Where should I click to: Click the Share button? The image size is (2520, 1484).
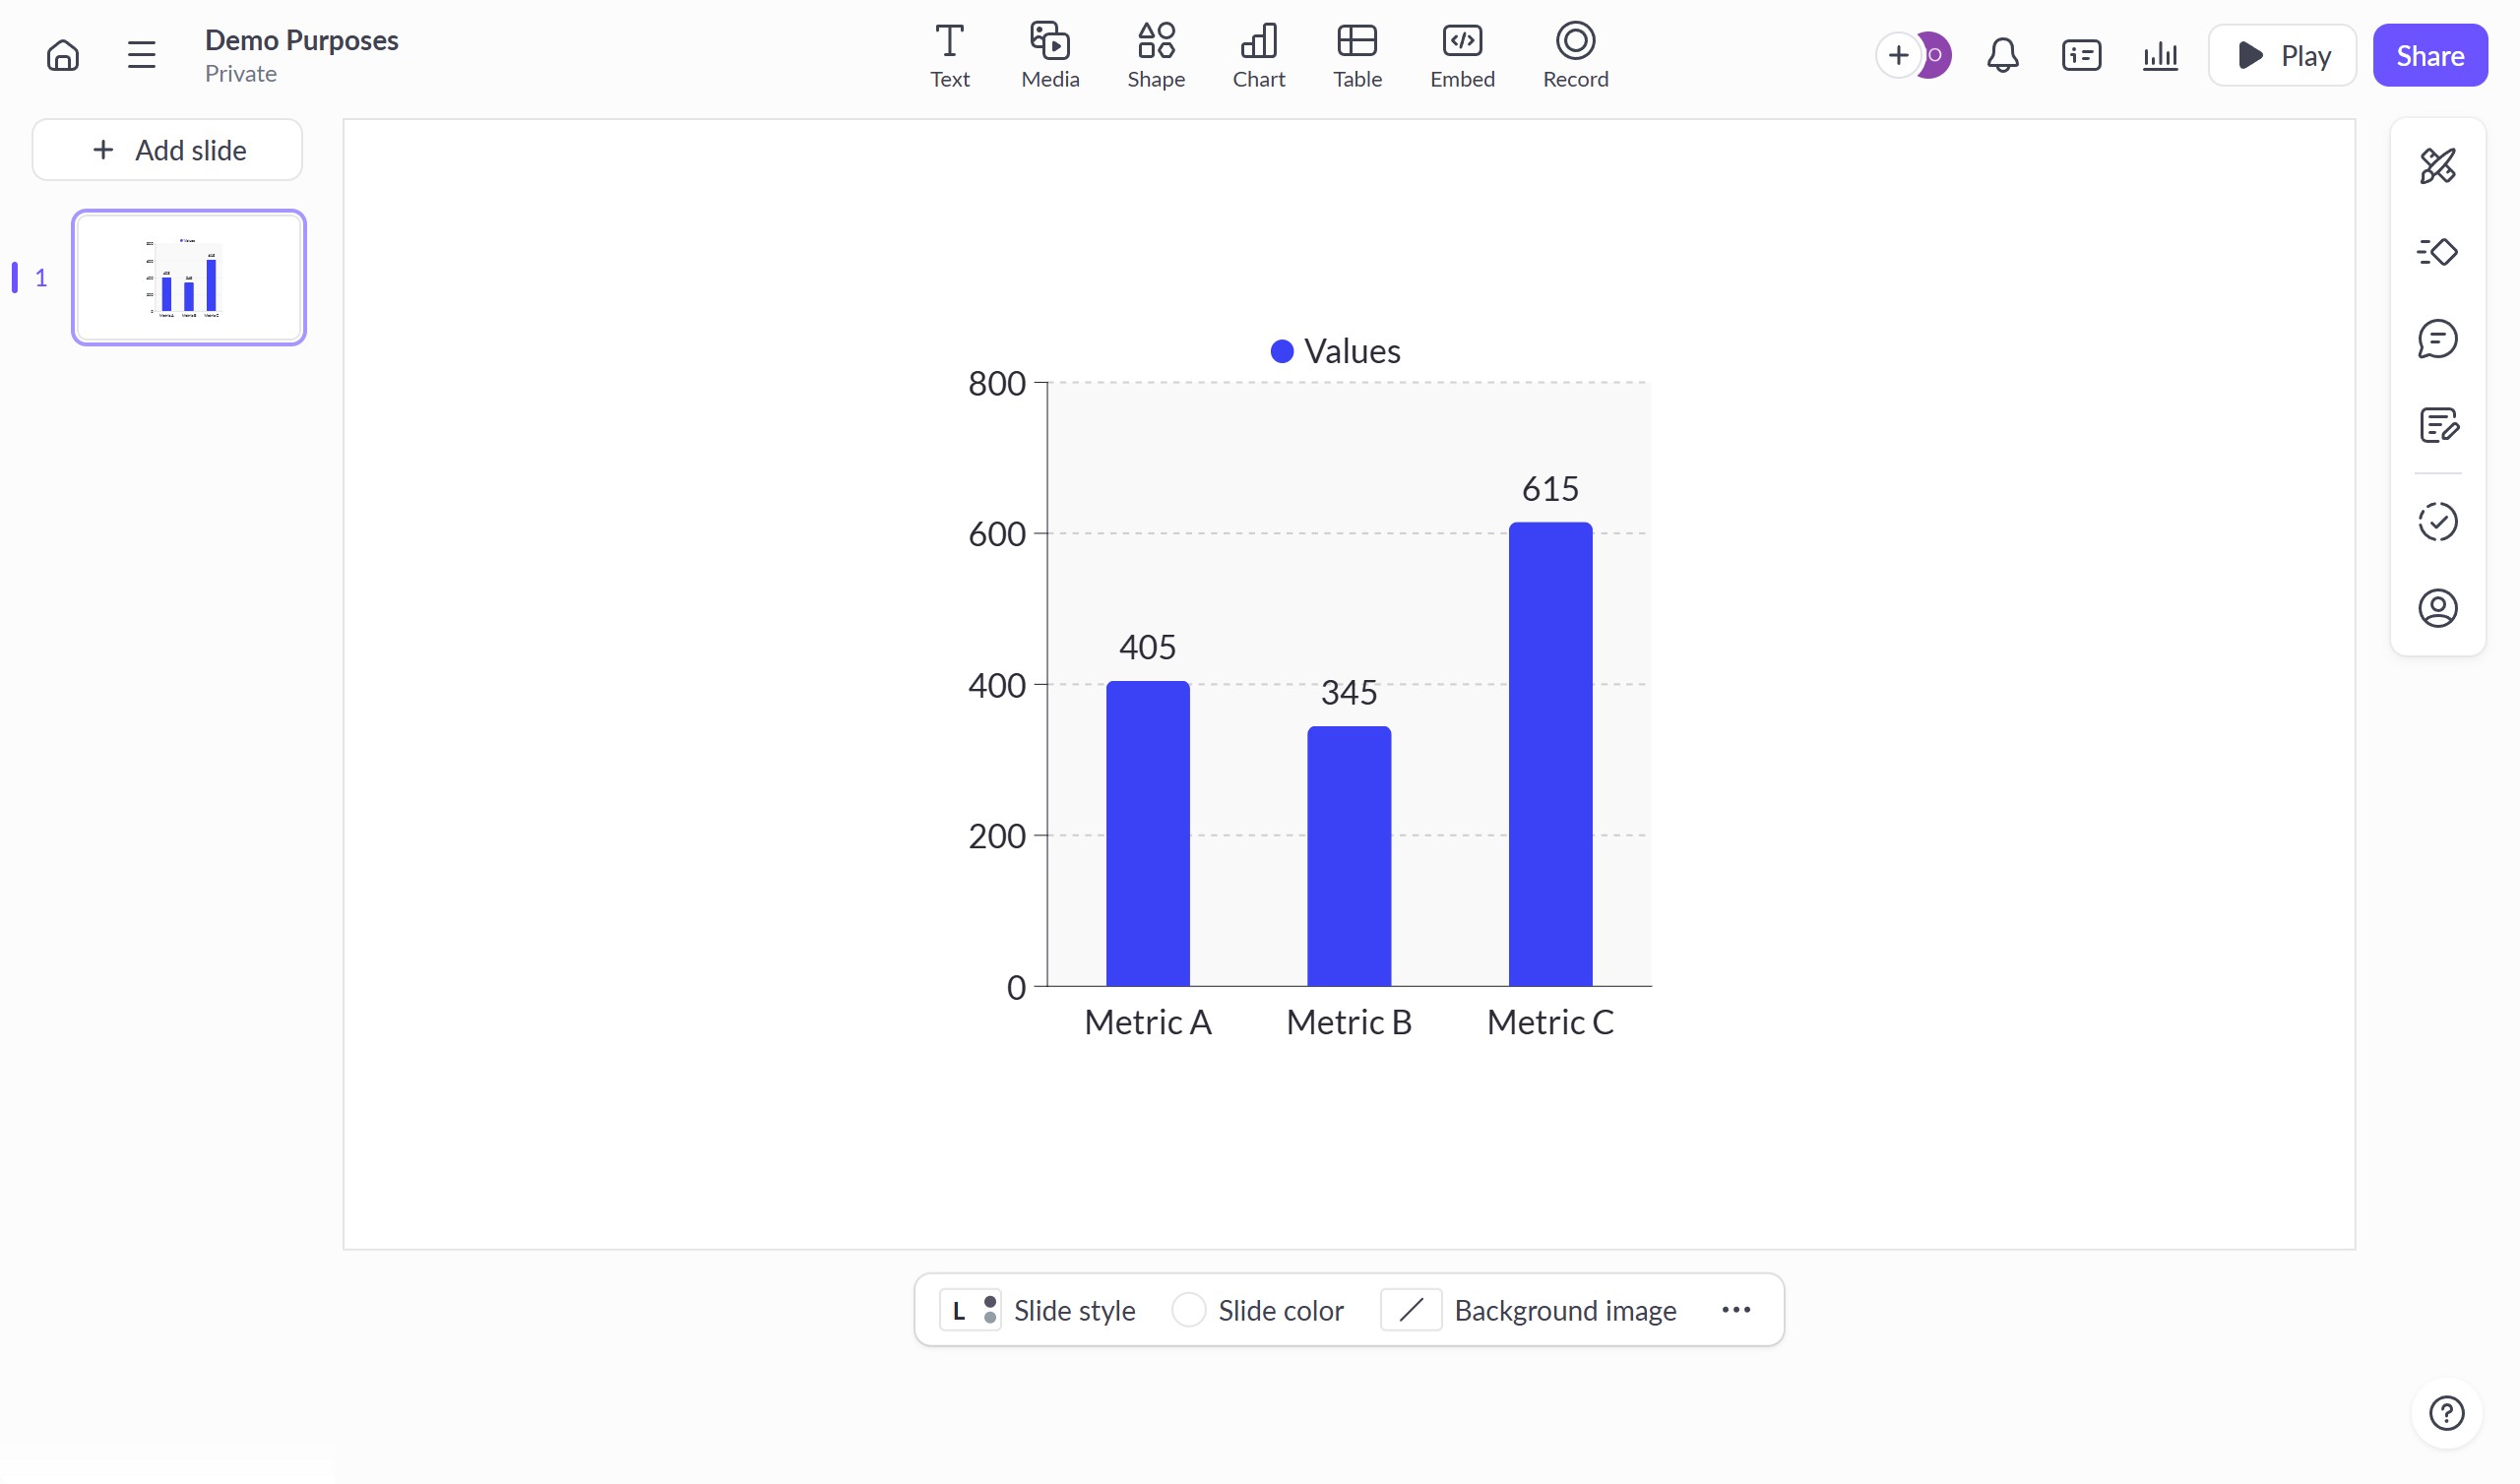point(2429,55)
